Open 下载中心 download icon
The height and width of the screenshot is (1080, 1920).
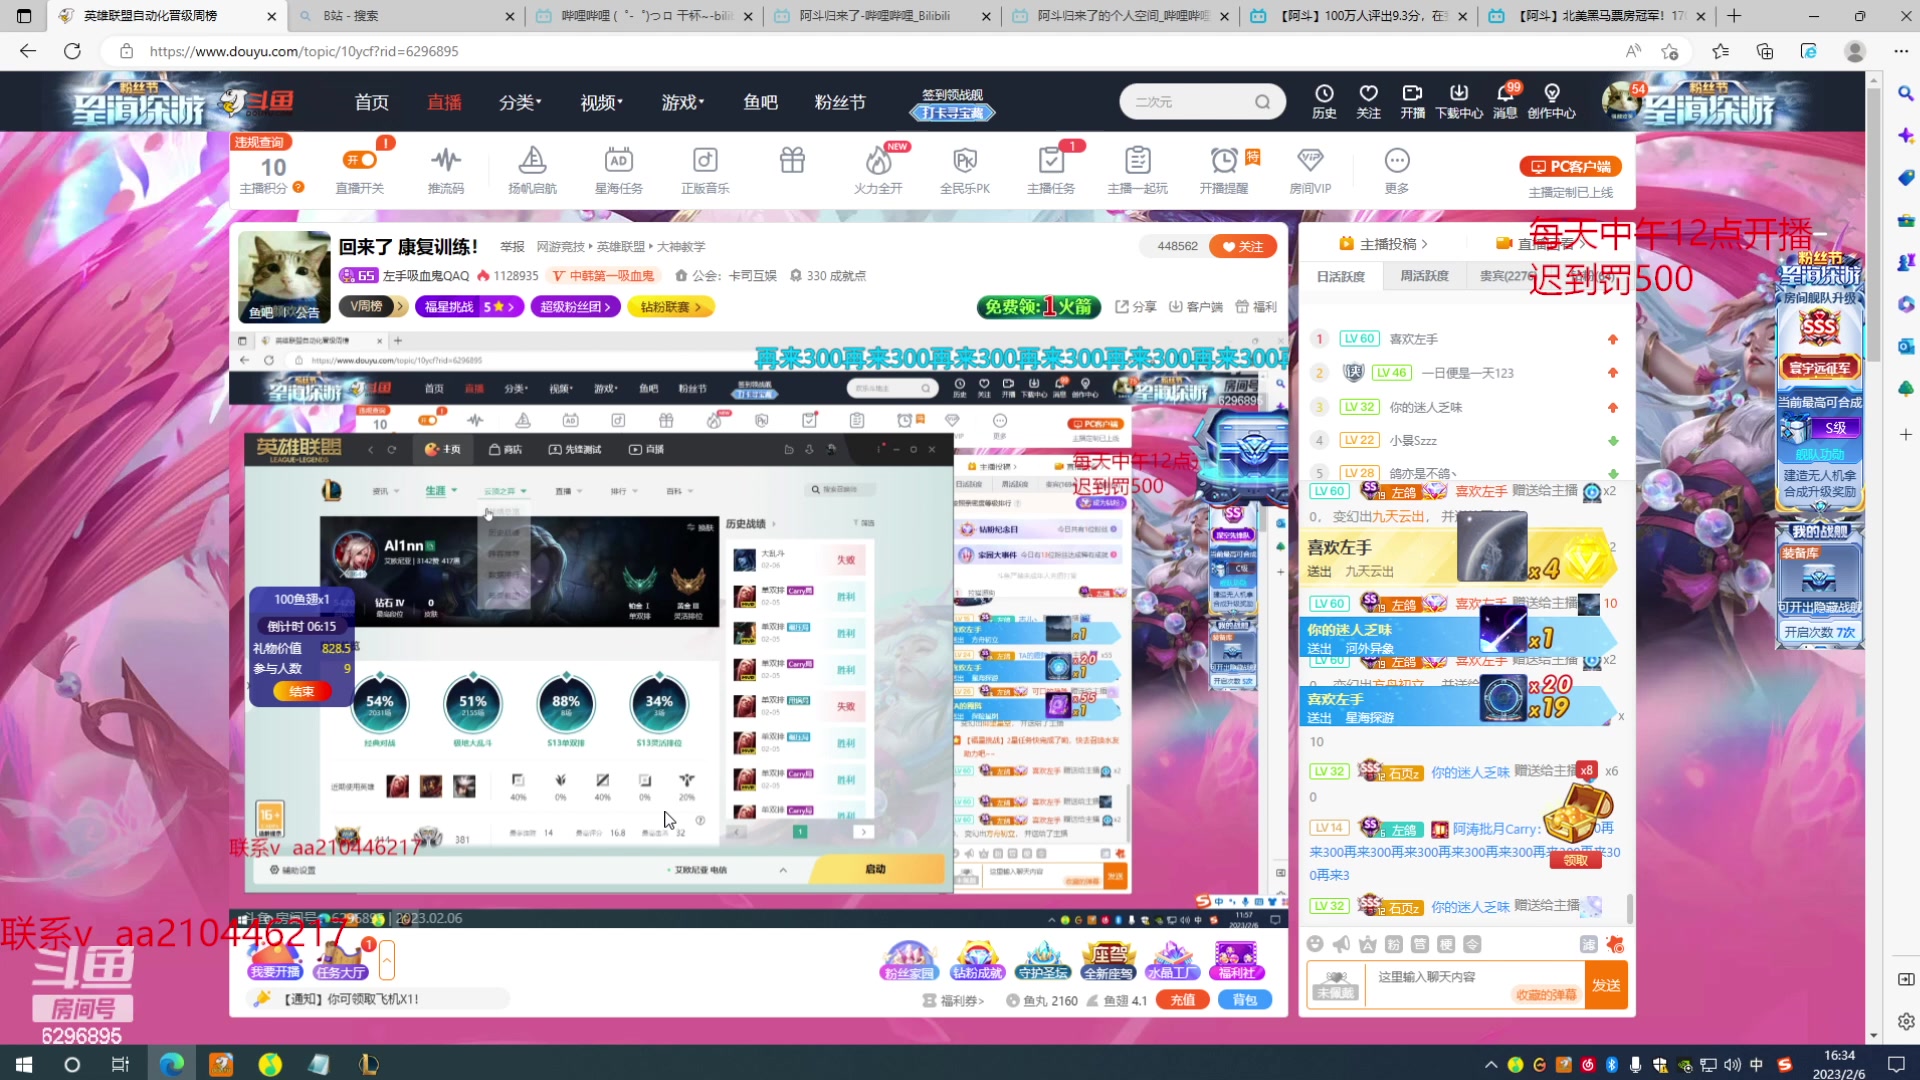[1459, 101]
